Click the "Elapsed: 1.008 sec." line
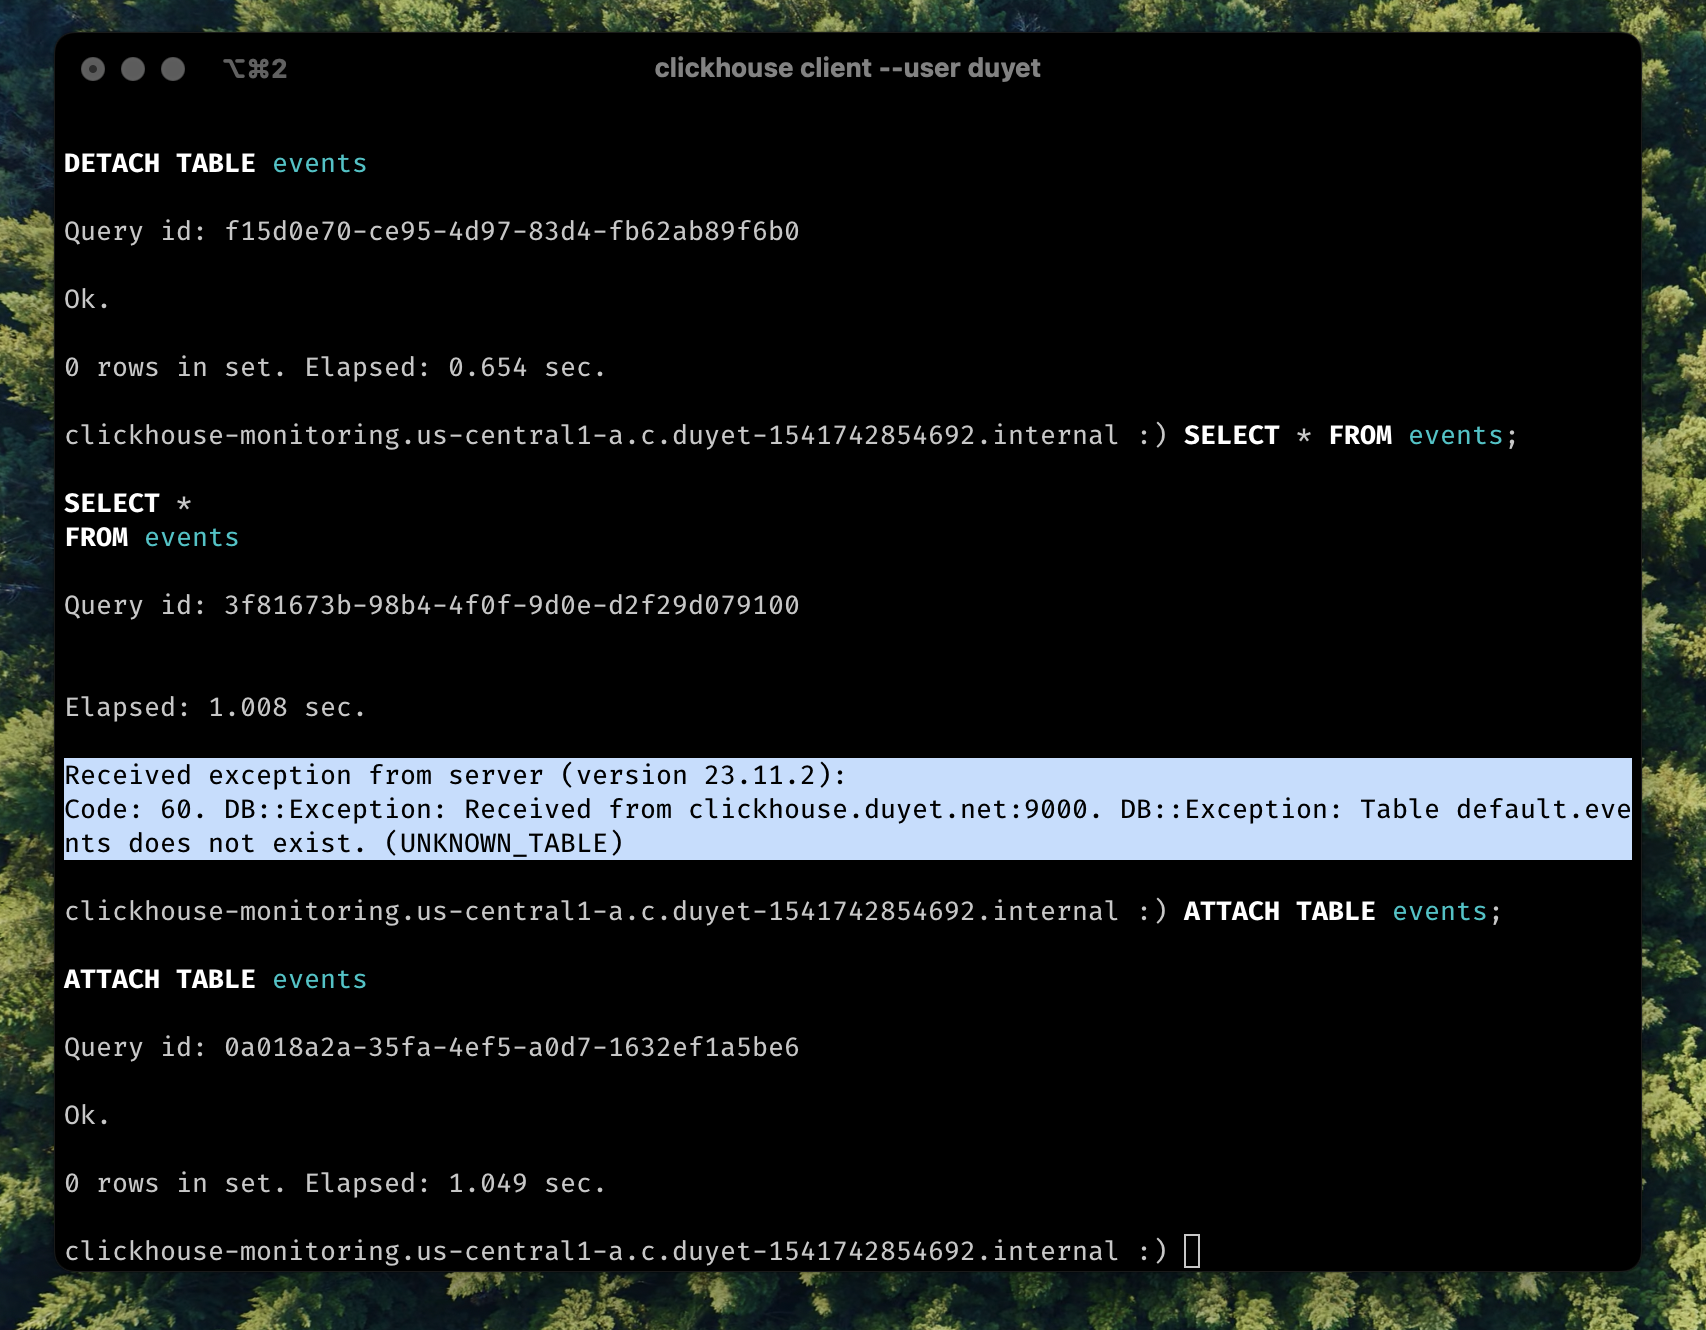 pos(215,707)
